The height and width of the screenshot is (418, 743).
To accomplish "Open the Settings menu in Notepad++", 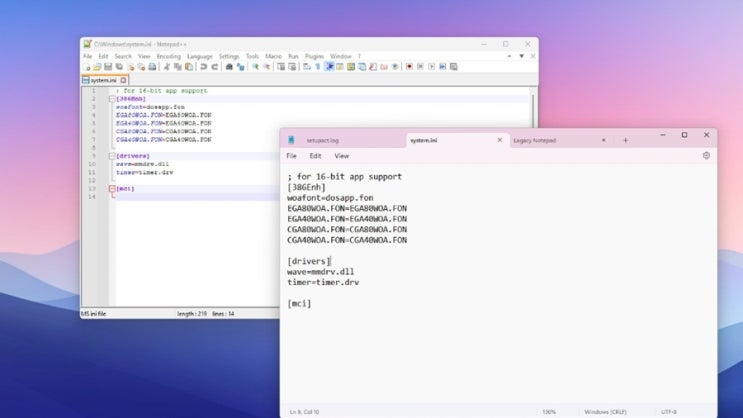I will (229, 56).
